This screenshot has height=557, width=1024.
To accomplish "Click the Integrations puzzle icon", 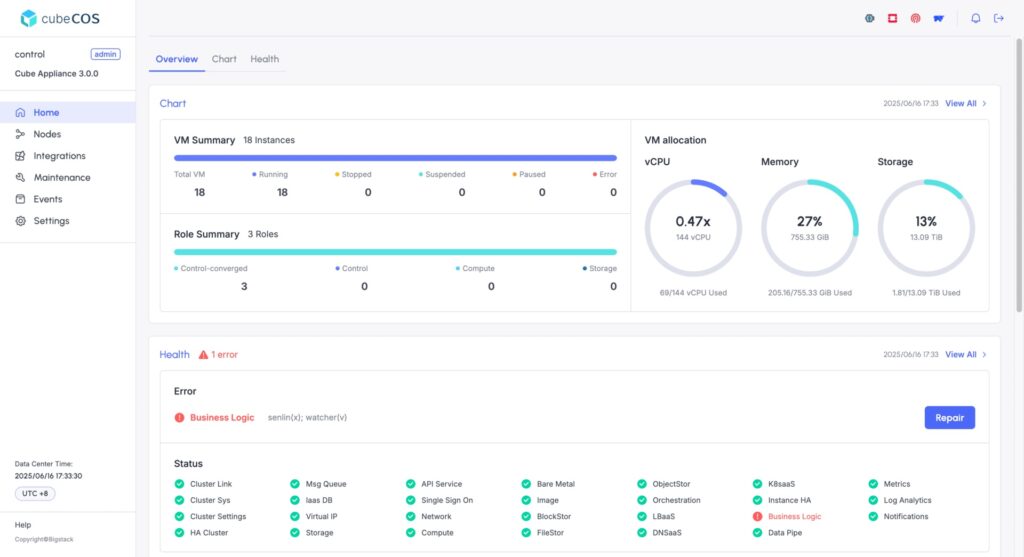I will coord(21,156).
